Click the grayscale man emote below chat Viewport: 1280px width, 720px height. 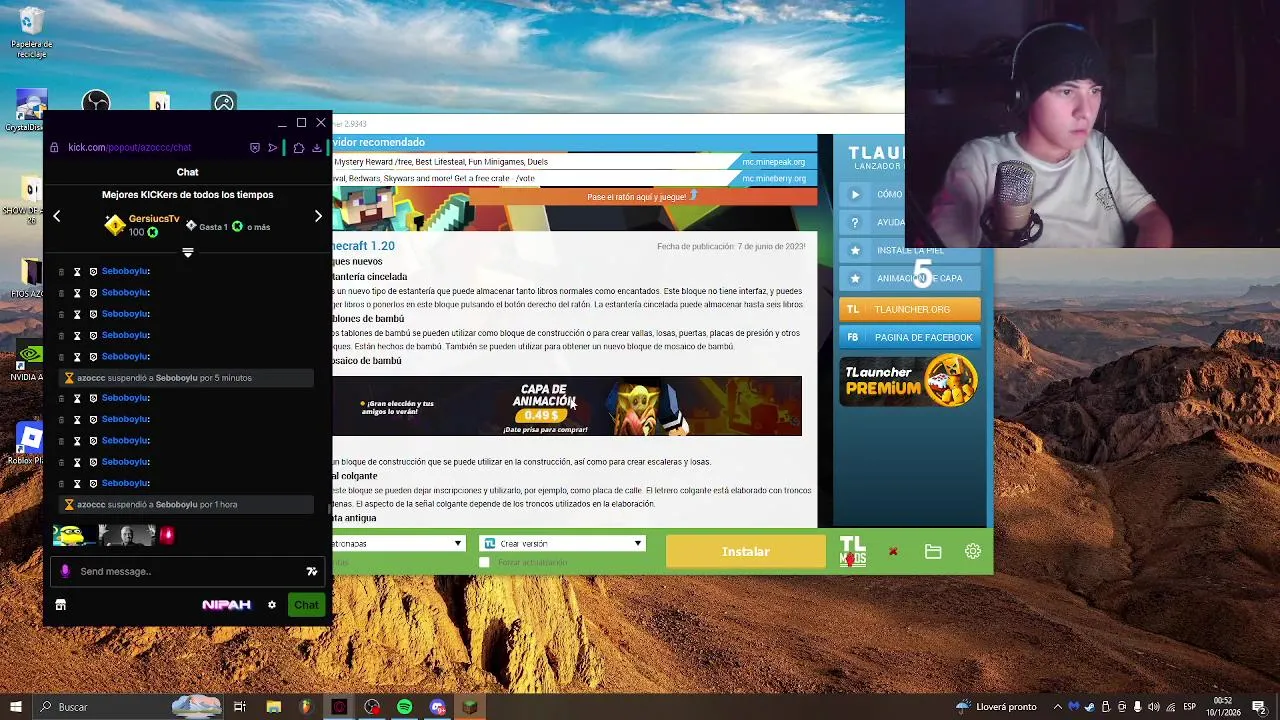(129, 535)
